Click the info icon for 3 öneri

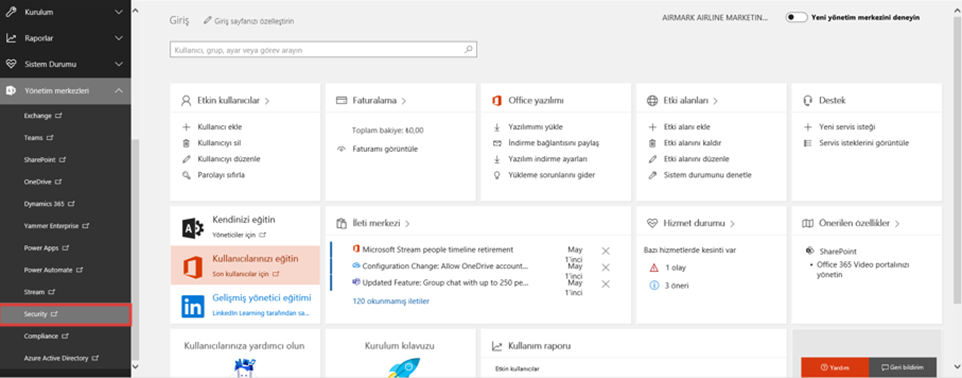coord(653,285)
